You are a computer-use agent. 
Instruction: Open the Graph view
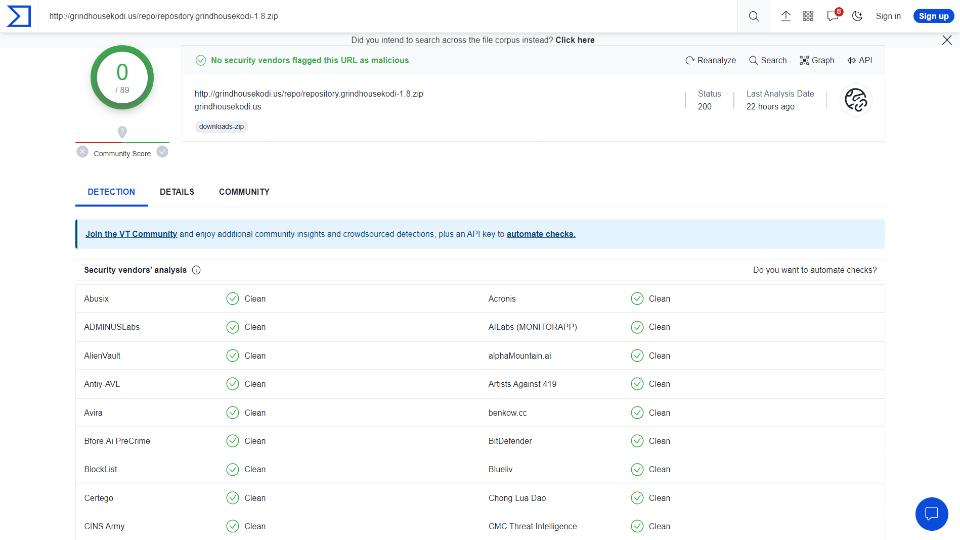pyautogui.click(x=817, y=60)
